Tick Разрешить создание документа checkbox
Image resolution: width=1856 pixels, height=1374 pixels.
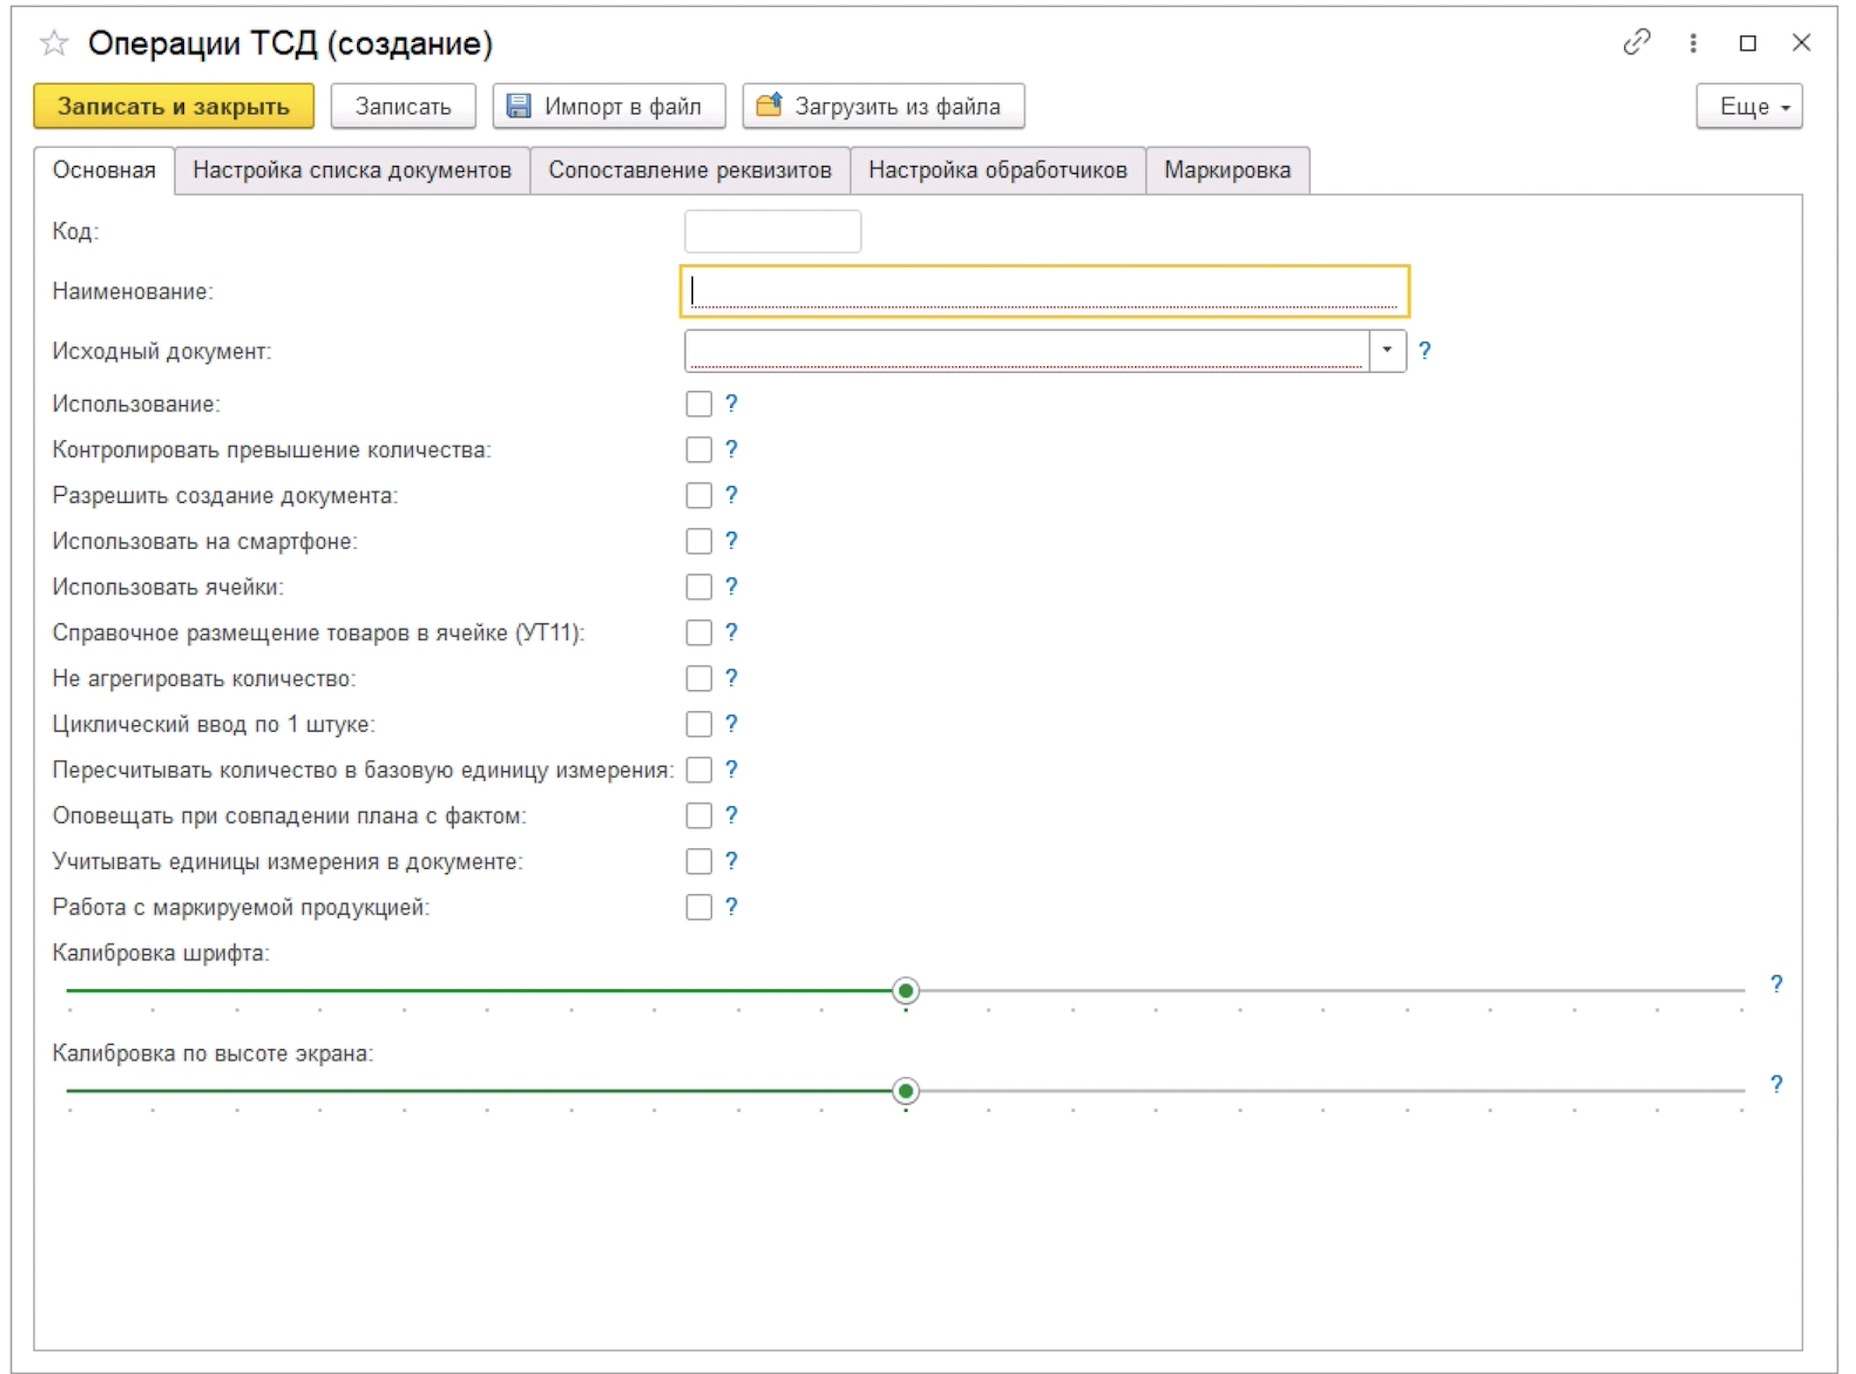tap(699, 496)
